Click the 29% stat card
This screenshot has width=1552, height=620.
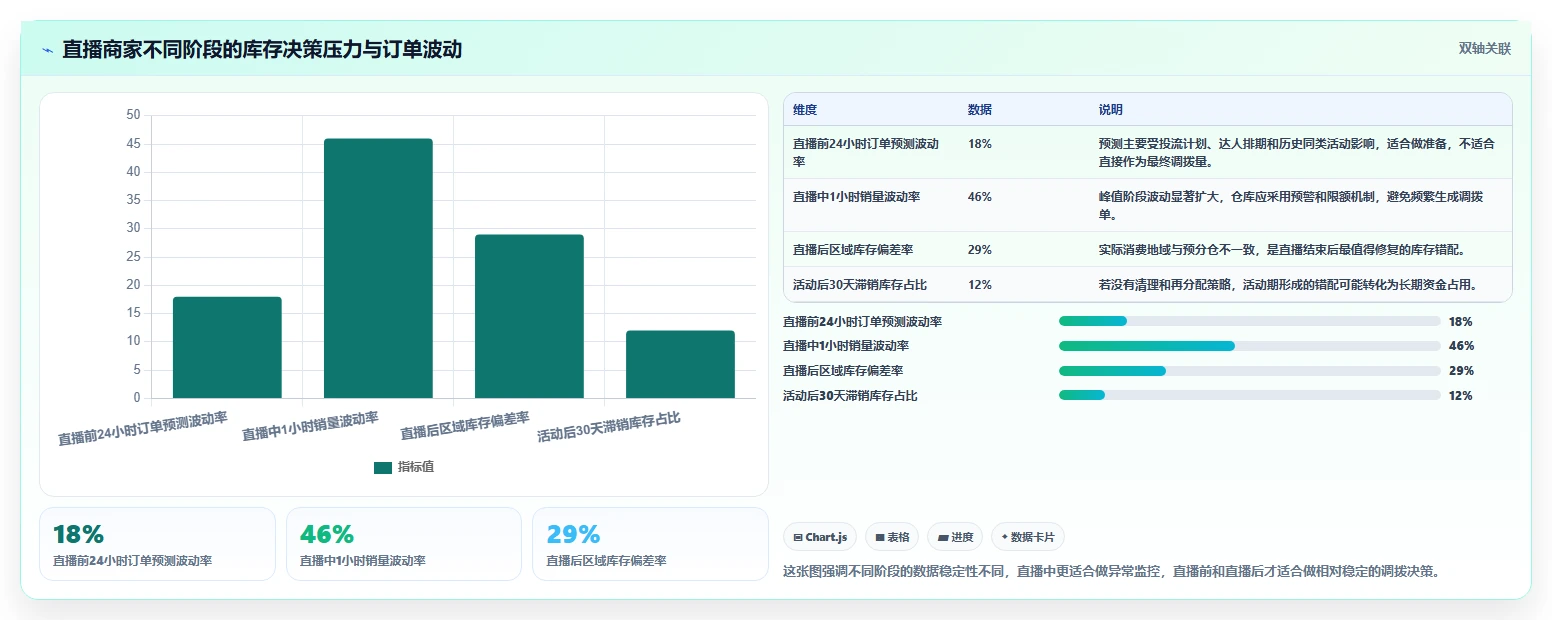(x=650, y=544)
